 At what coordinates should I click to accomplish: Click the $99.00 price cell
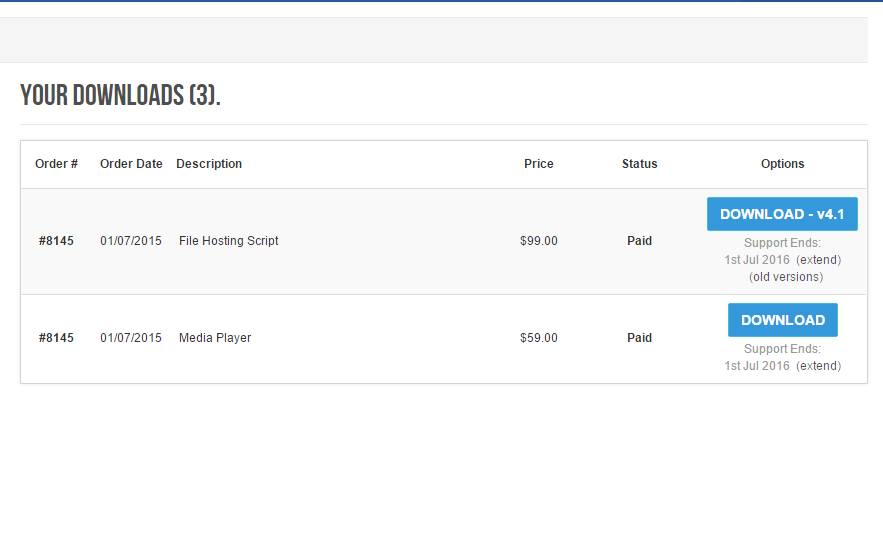(x=539, y=241)
